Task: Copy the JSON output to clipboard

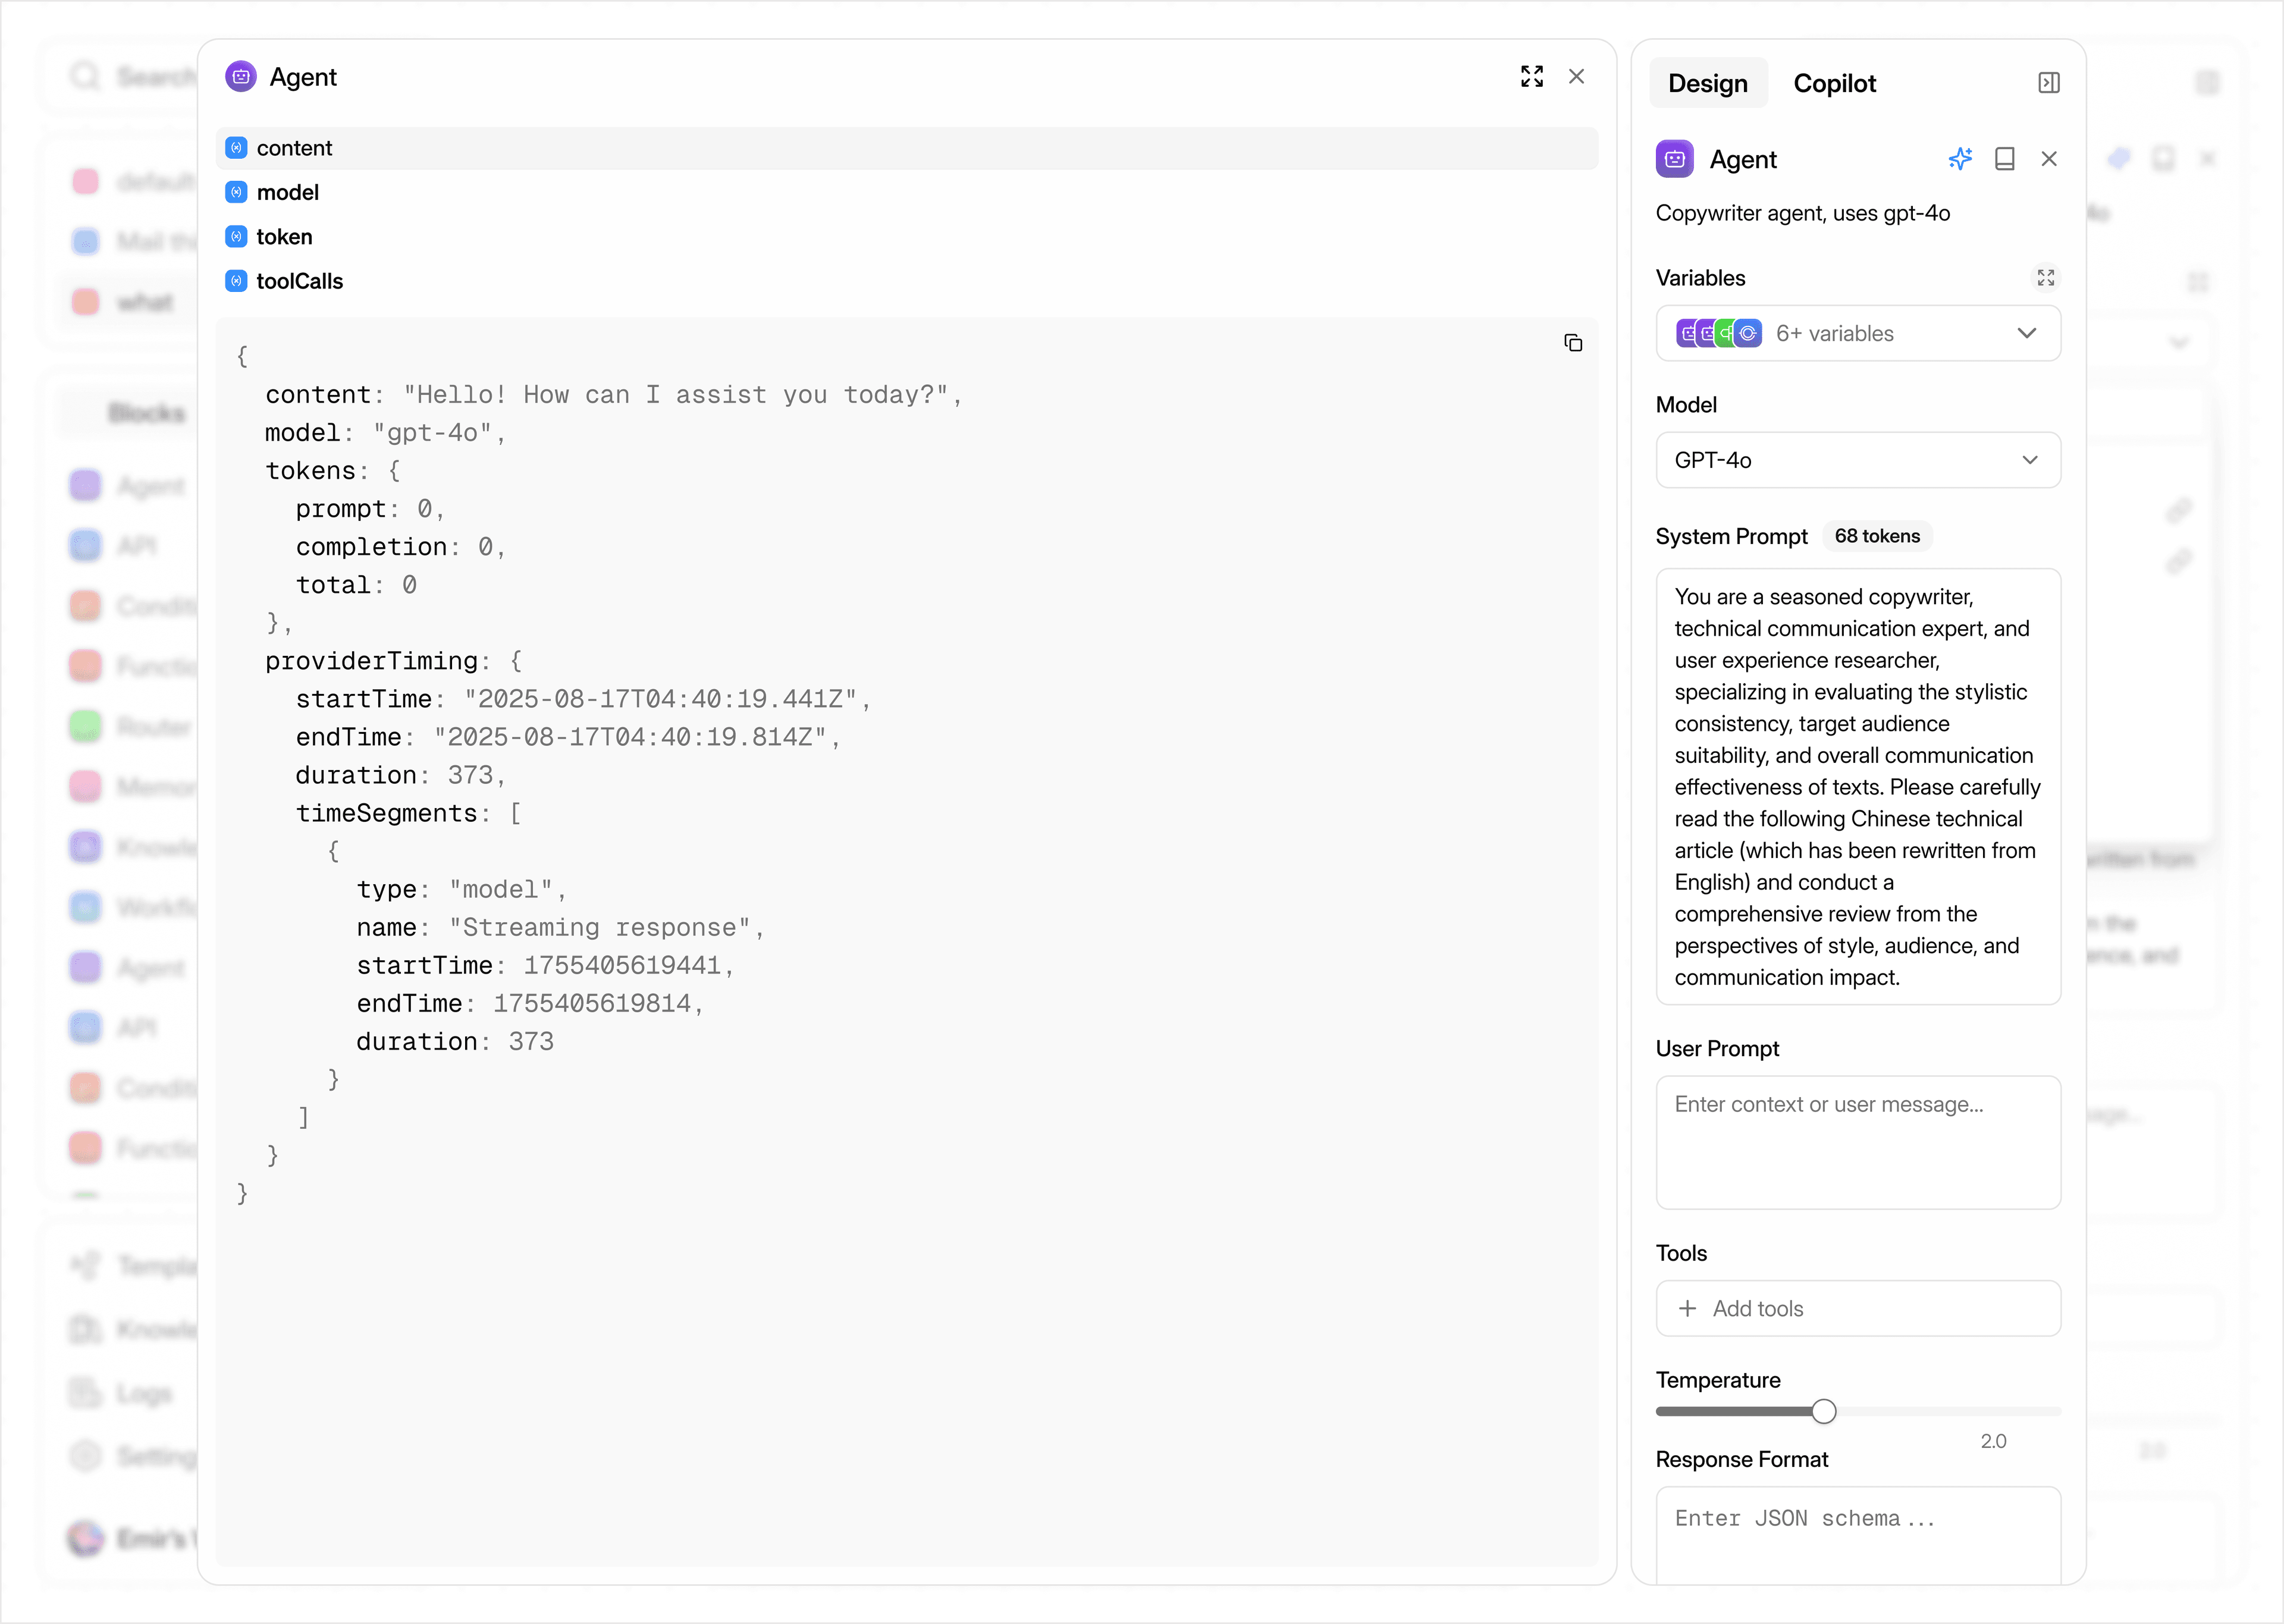Action: pyautogui.click(x=1573, y=343)
